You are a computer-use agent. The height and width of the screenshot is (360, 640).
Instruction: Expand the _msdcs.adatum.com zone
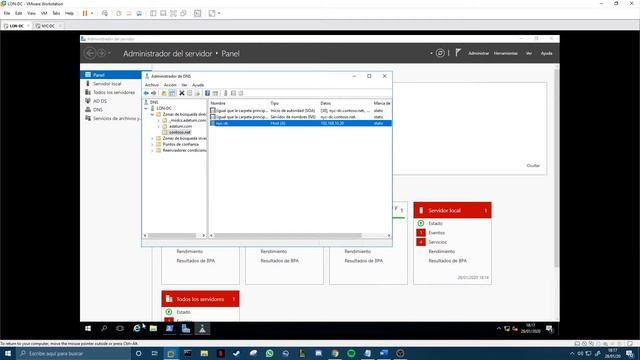click(159, 120)
